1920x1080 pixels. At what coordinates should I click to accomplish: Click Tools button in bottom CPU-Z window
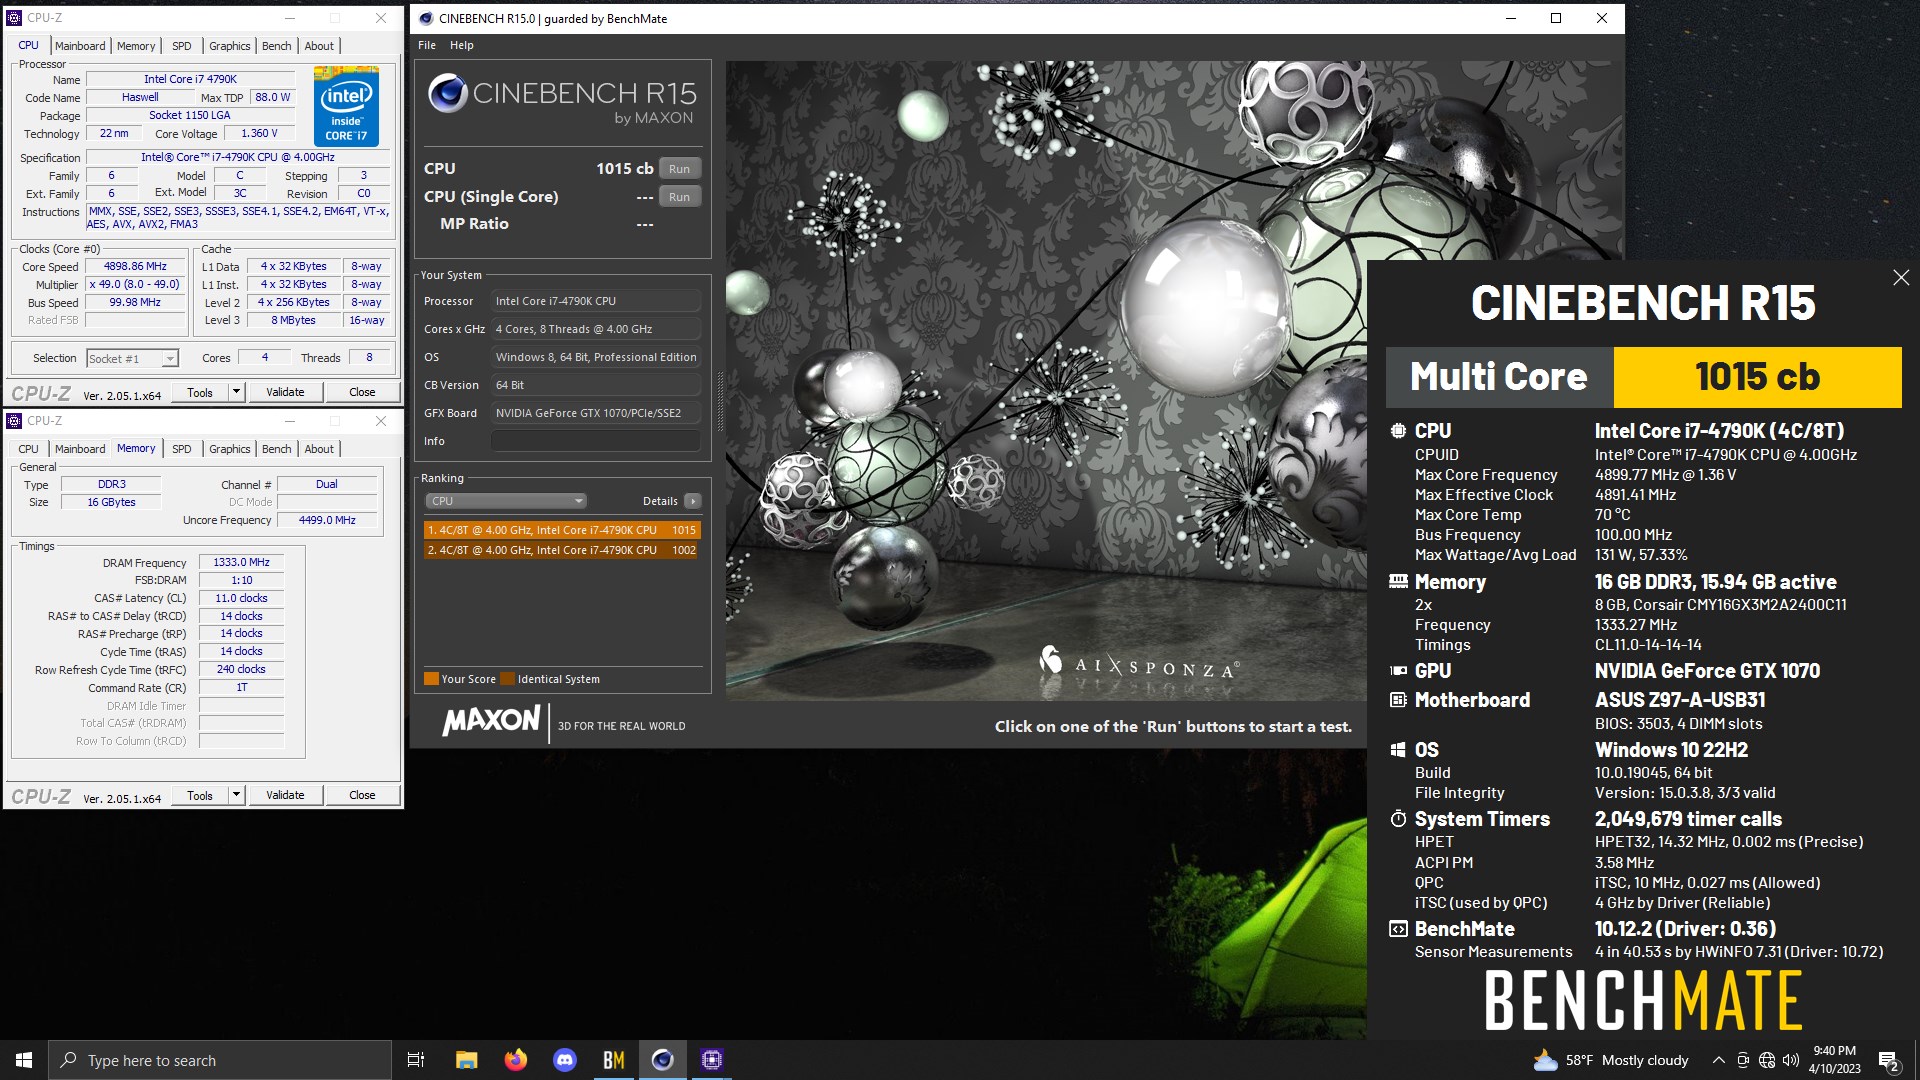[x=200, y=795]
